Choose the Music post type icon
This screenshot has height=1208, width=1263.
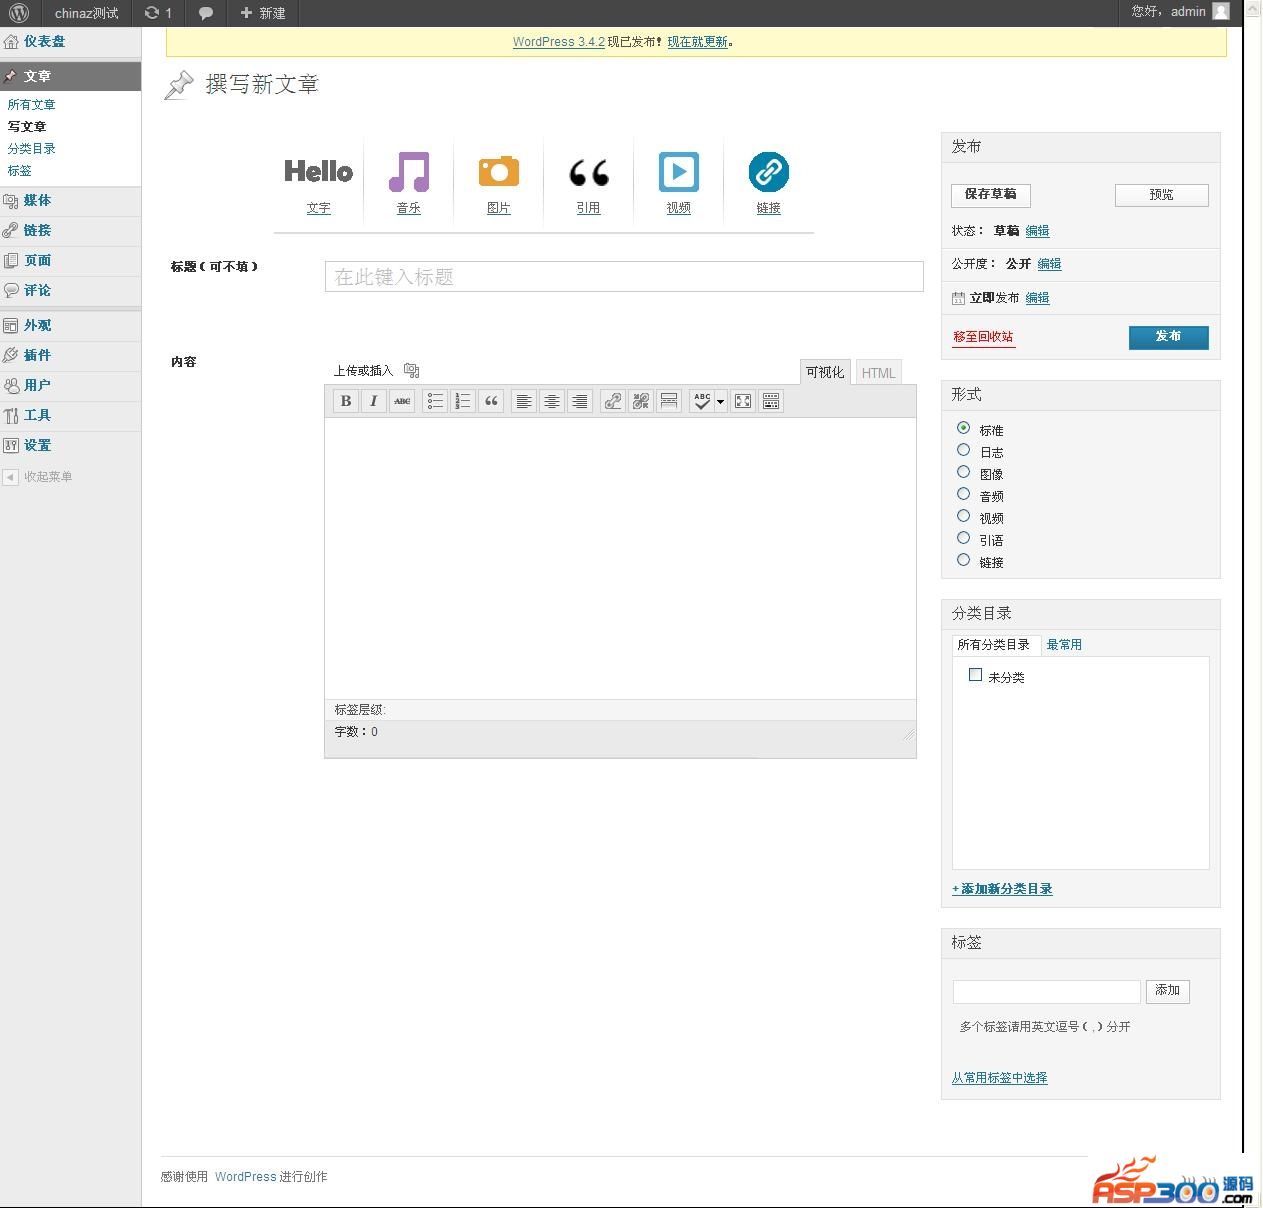408,173
